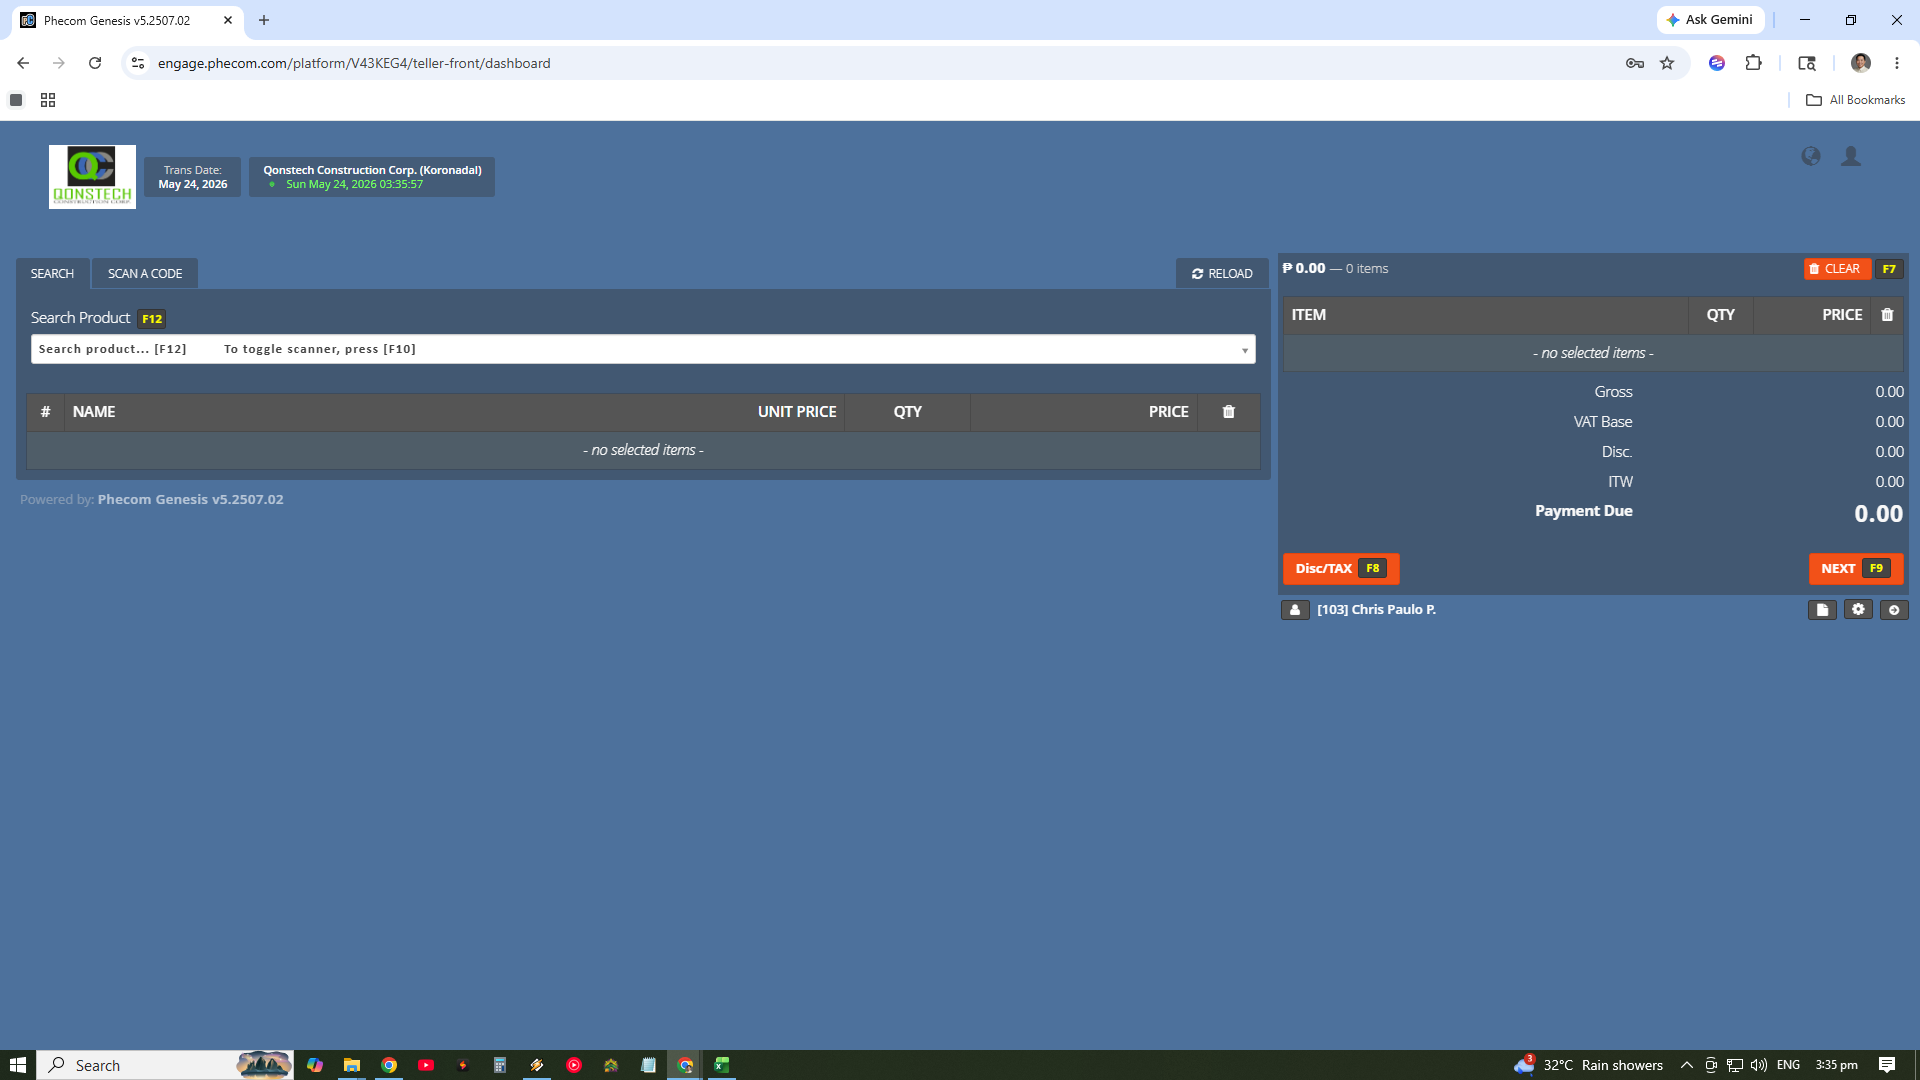Switch to the SEARCH tab
The width and height of the screenshot is (1920, 1080).
click(x=52, y=273)
